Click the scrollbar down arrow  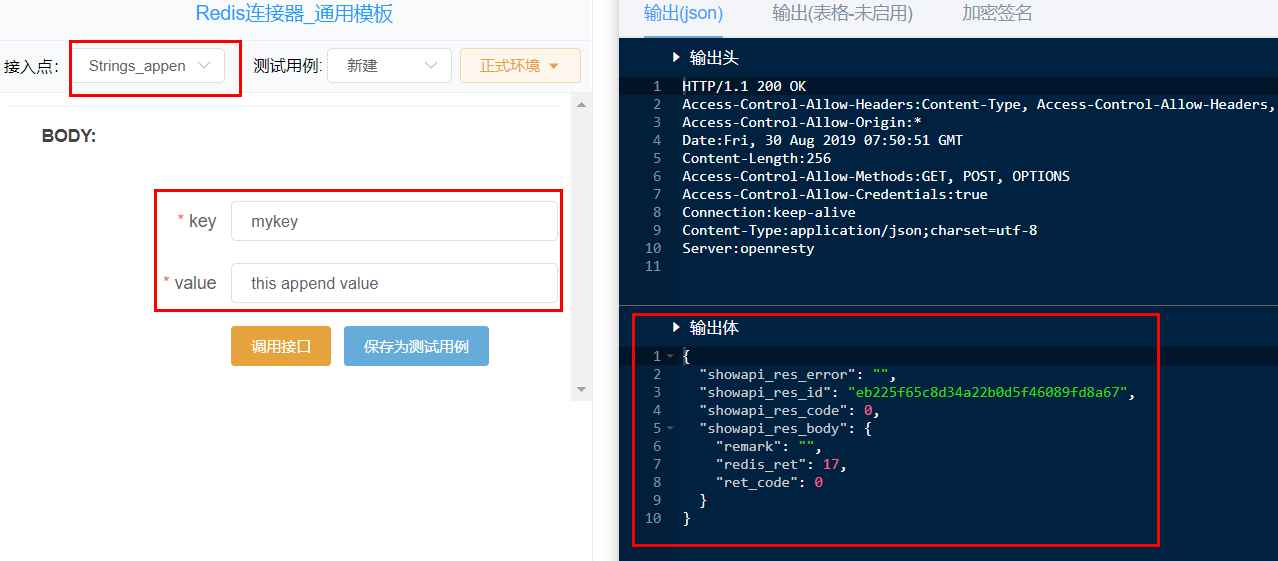click(582, 389)
